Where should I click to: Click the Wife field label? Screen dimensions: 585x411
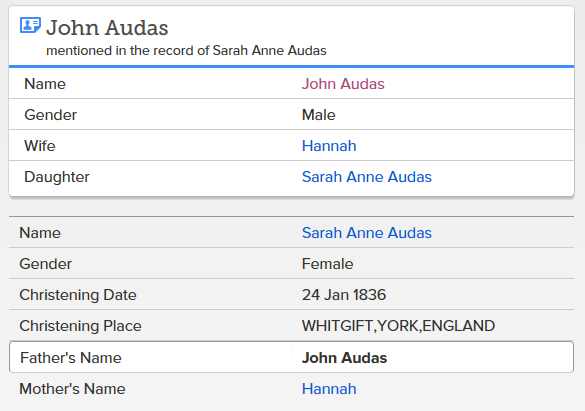pos(40,145)
